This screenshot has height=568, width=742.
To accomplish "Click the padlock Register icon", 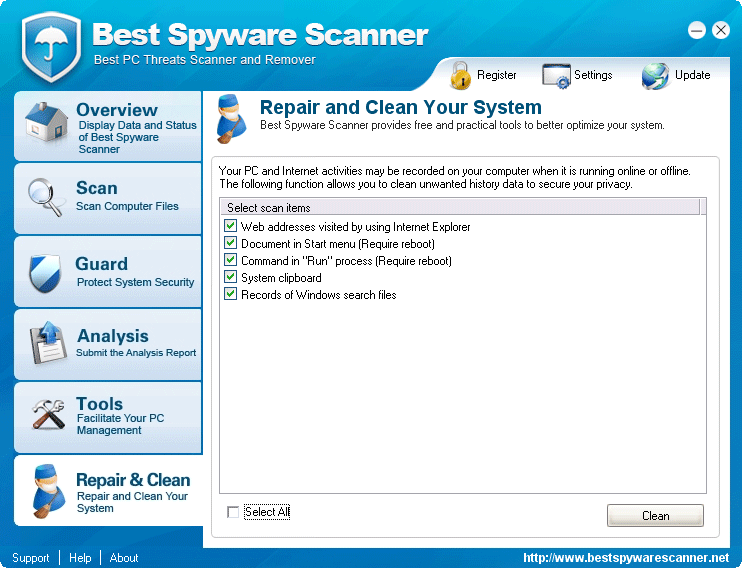I will (x=460, y=75).
